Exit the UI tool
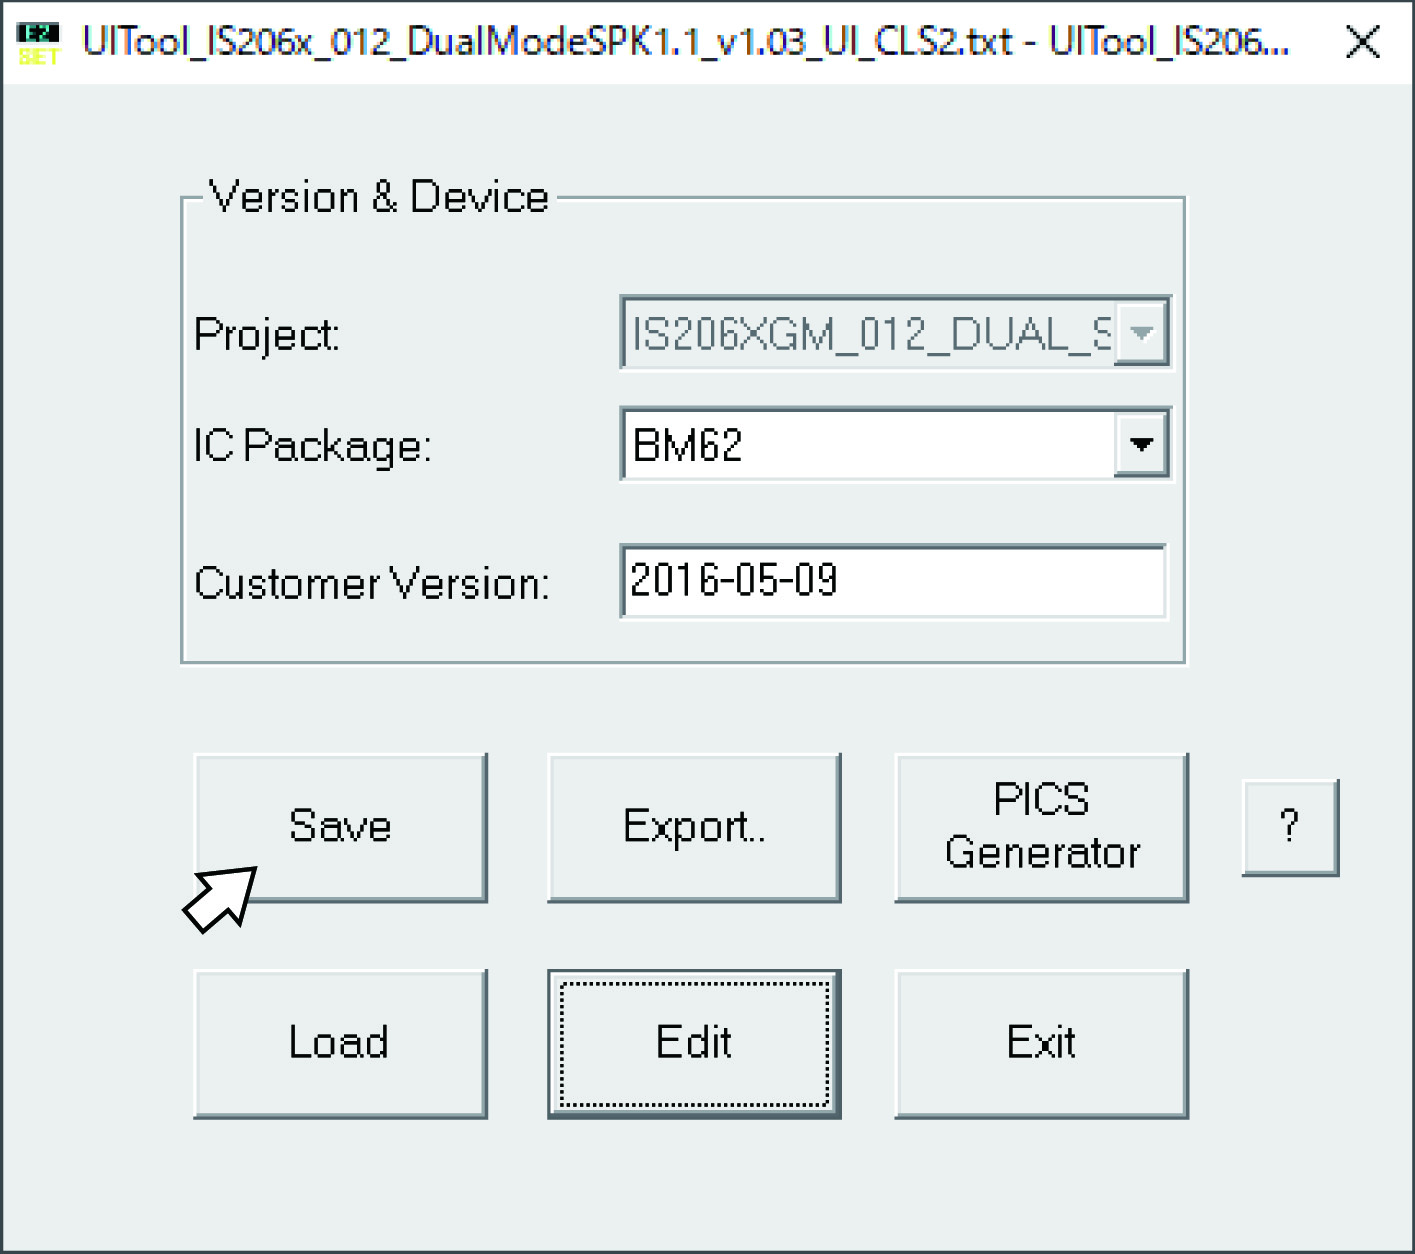Image resolution: width=1415 pixels, height=1254 pixels. (x=1041, y=1043)
